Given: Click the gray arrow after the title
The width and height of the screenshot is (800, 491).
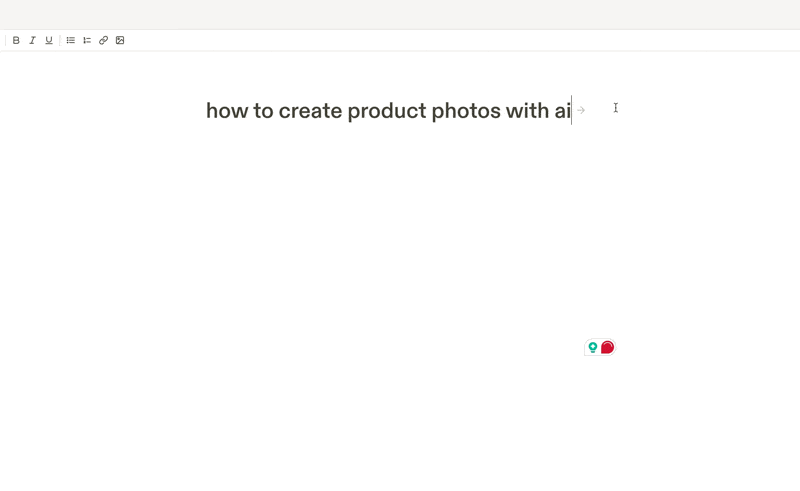Looking at the screenshot, I should click(581, 110).
